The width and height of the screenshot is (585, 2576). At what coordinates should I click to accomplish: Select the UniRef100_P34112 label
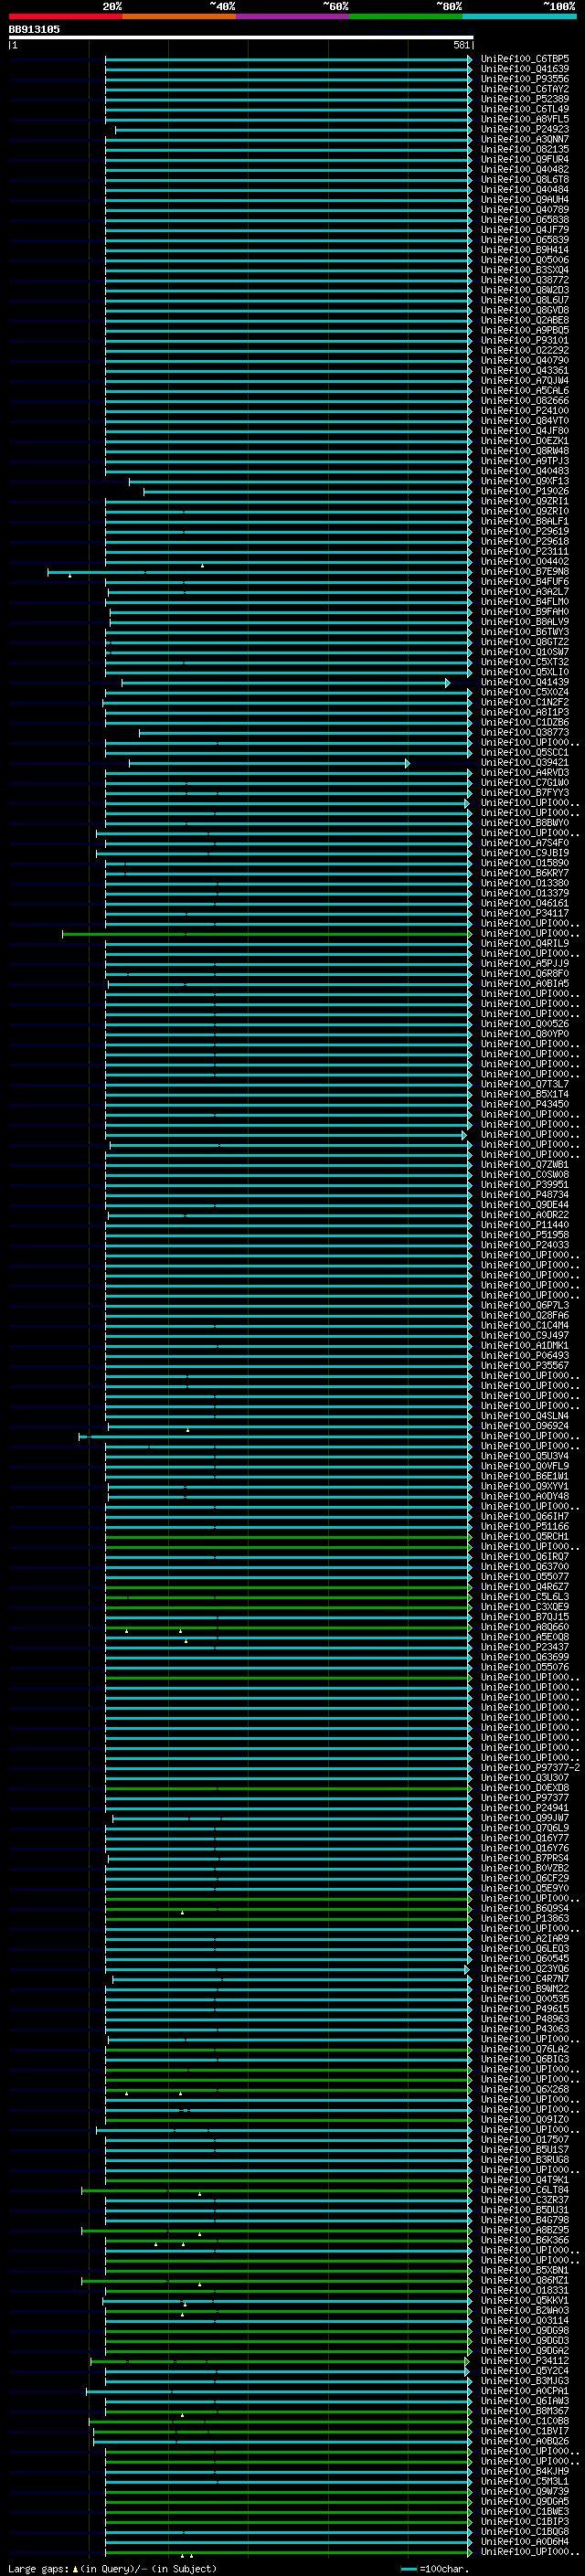524,2360
